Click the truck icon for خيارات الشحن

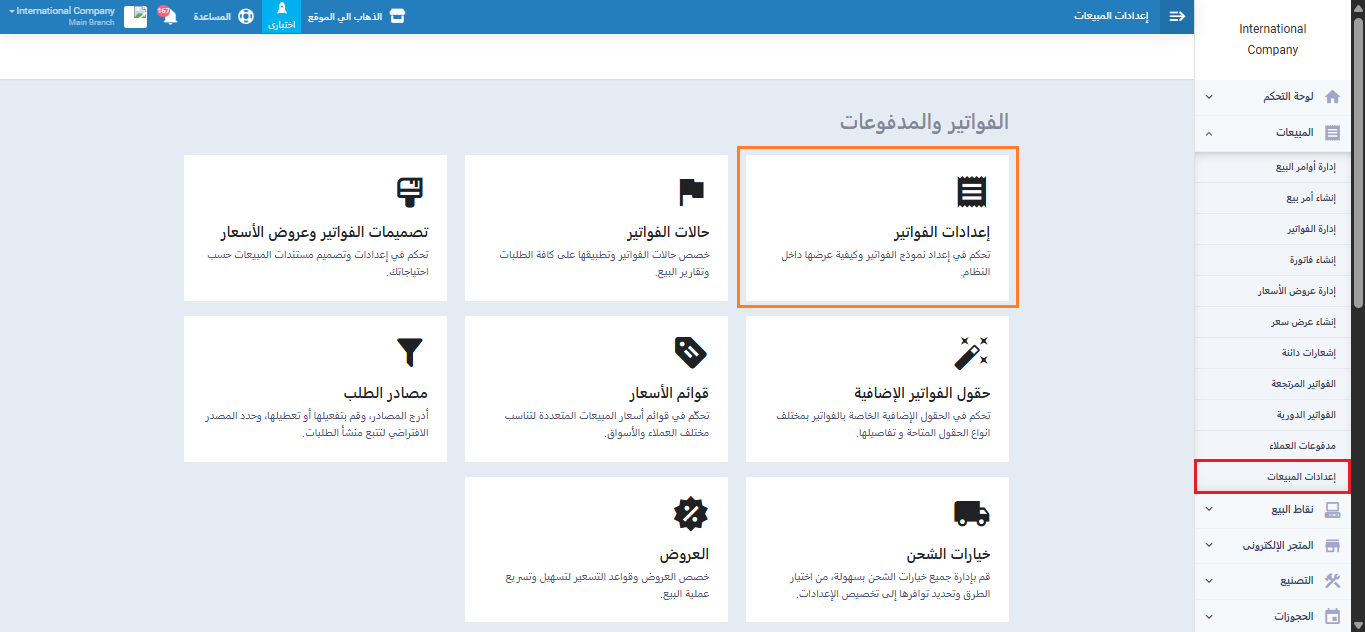coord(972,513)
